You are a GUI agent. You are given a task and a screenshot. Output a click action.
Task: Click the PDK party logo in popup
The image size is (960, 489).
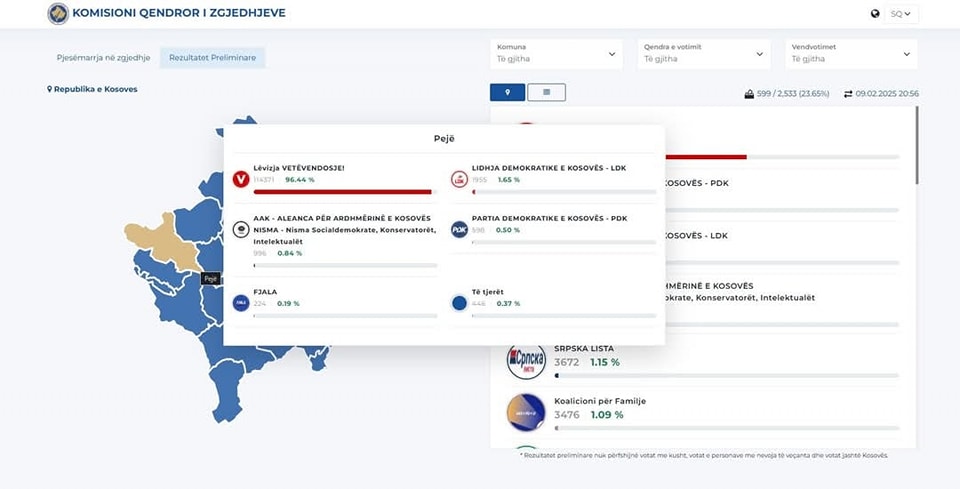[x=459, y=229]
